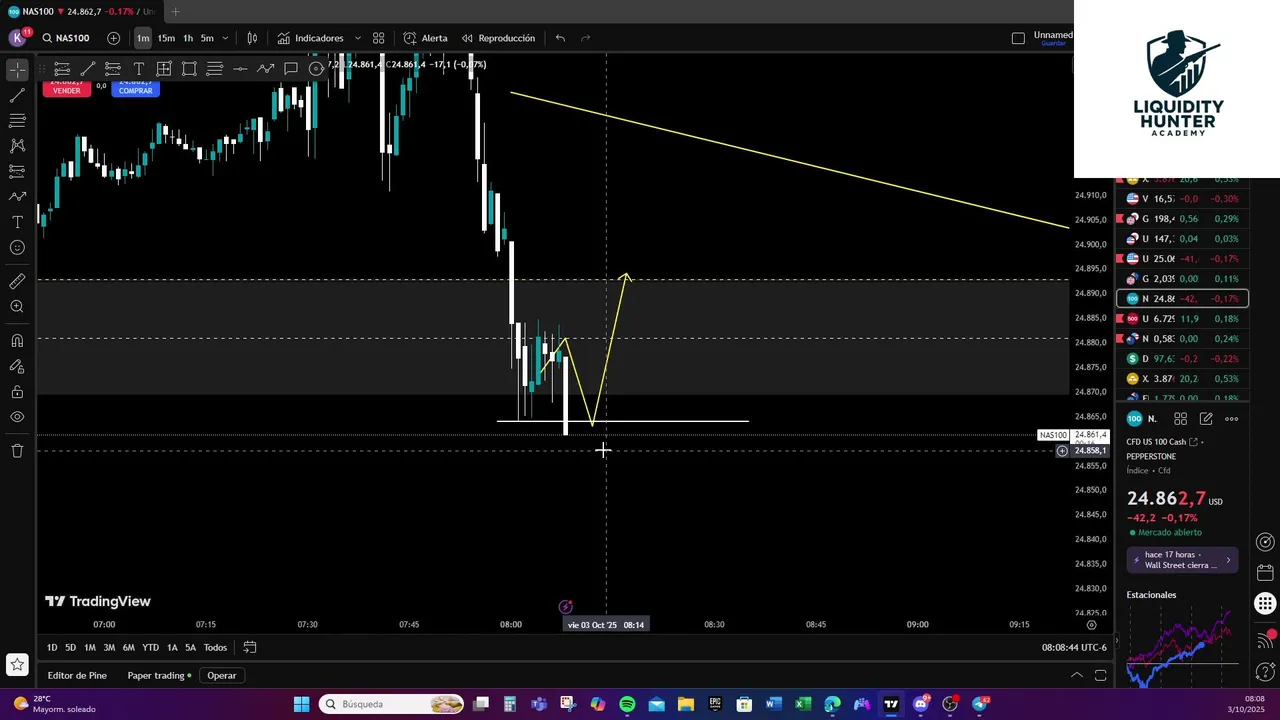This screenshot has height=720, width=1280.
Task: Open chart settings gear on time axis
Action: point(1091,624)
